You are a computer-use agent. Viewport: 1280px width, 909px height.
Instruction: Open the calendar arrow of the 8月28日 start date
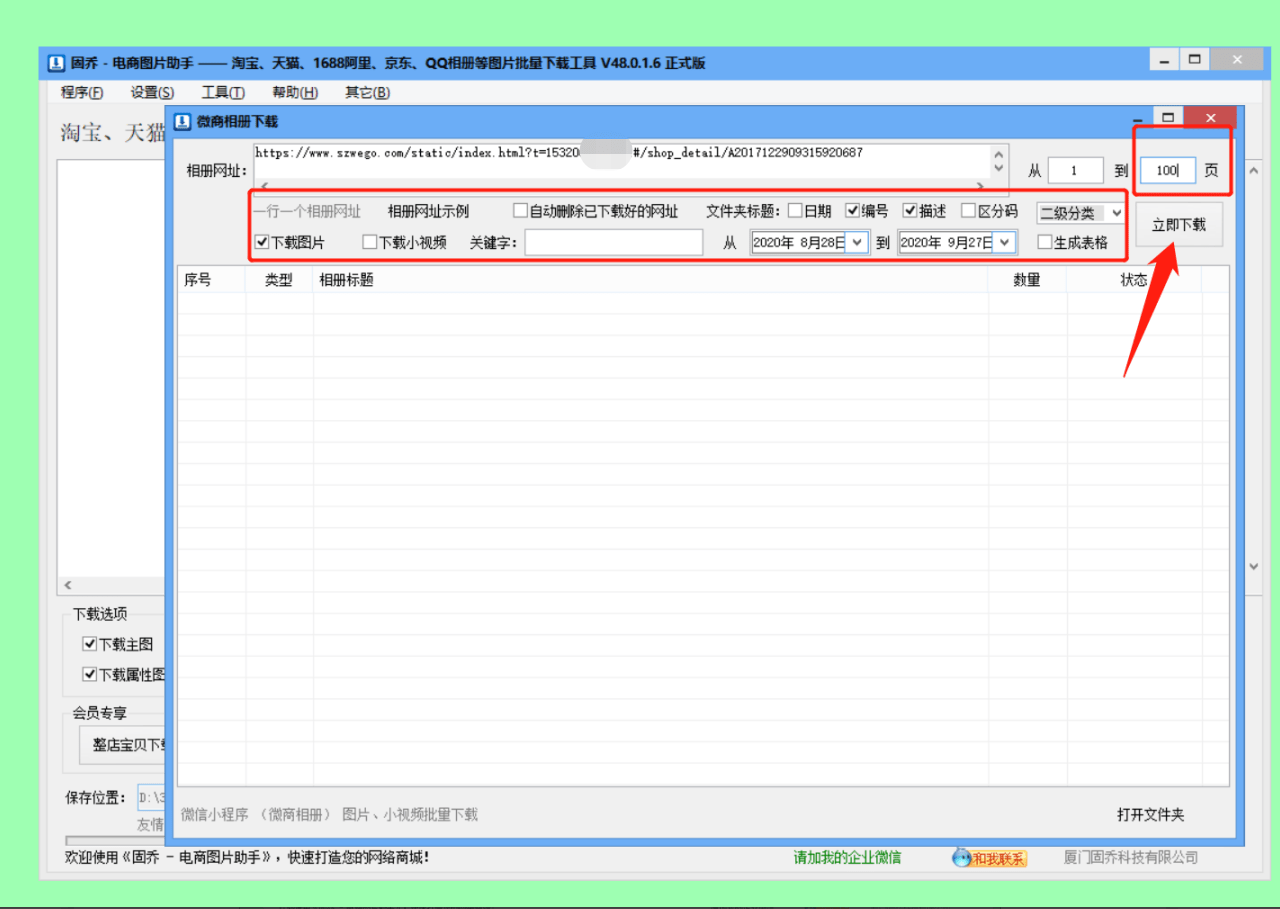coord(857,242)
